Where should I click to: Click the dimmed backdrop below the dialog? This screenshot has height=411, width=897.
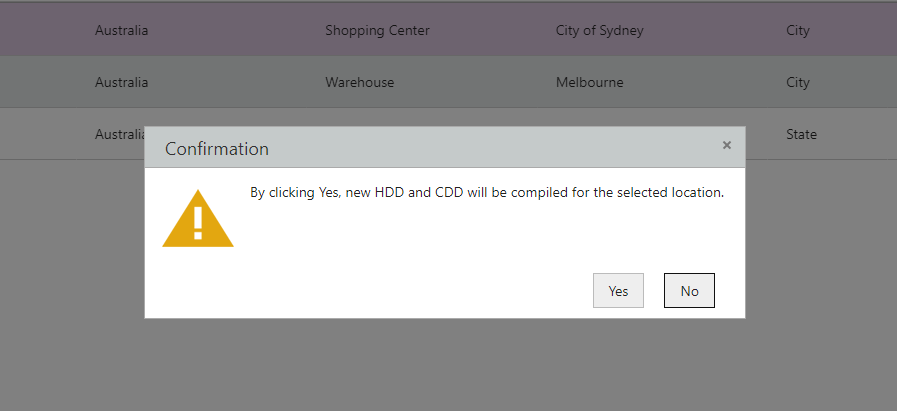coord(448,365)
